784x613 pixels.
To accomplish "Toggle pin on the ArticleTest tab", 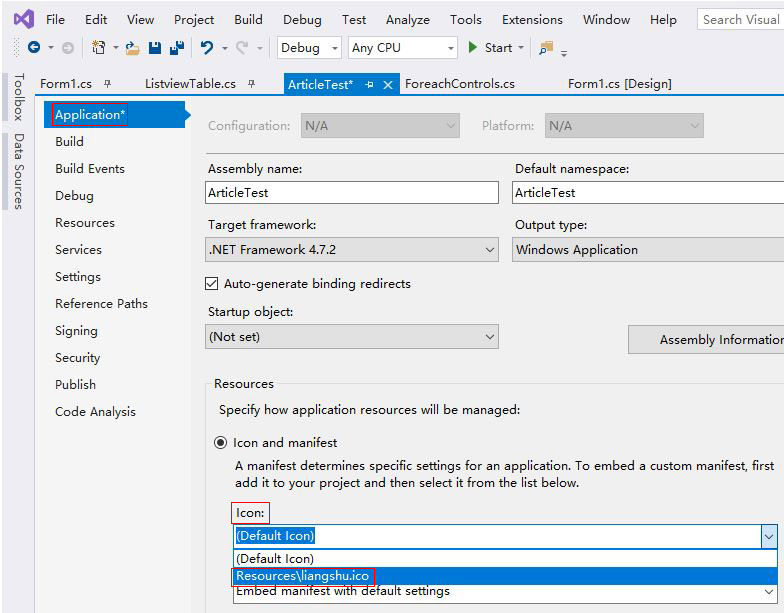I will [x=370, y=84].
